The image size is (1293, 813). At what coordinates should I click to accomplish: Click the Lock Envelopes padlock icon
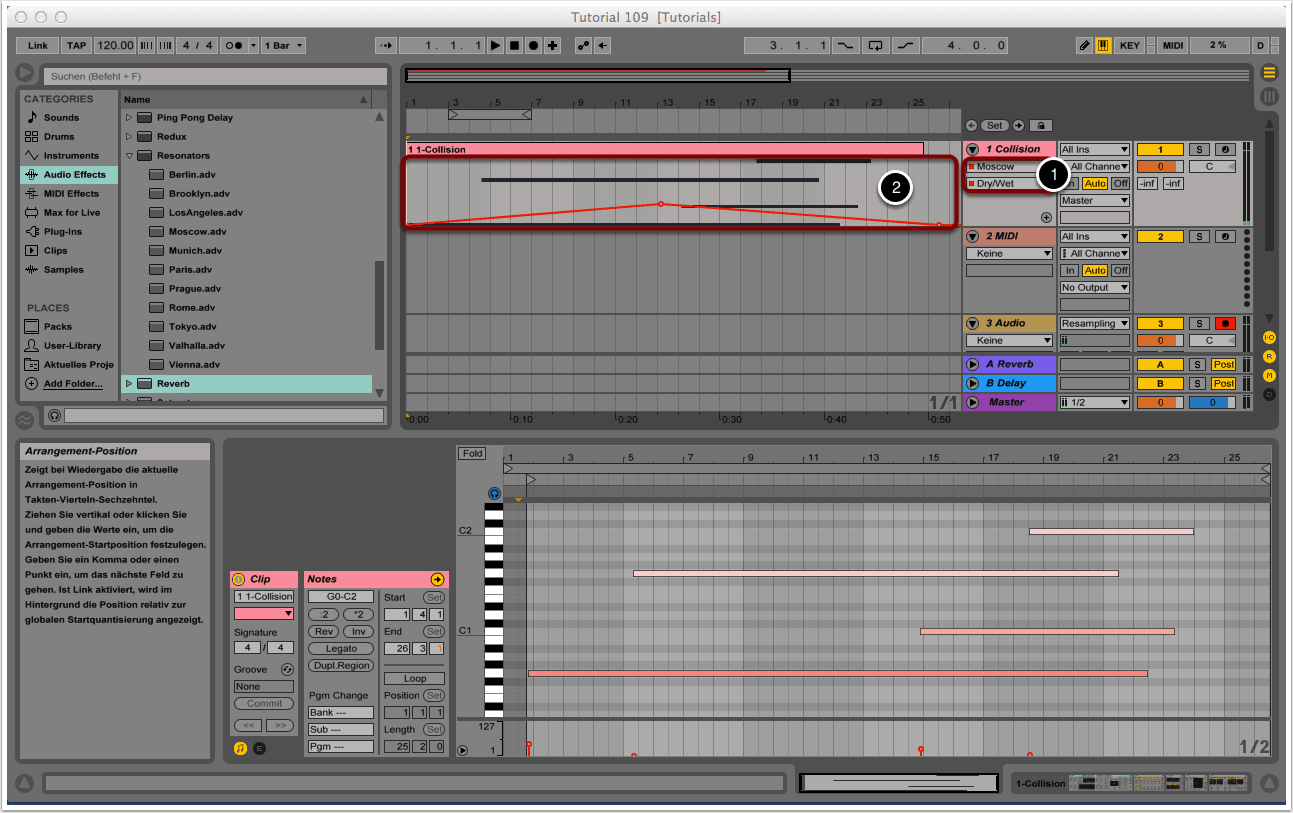point(1041,126)
